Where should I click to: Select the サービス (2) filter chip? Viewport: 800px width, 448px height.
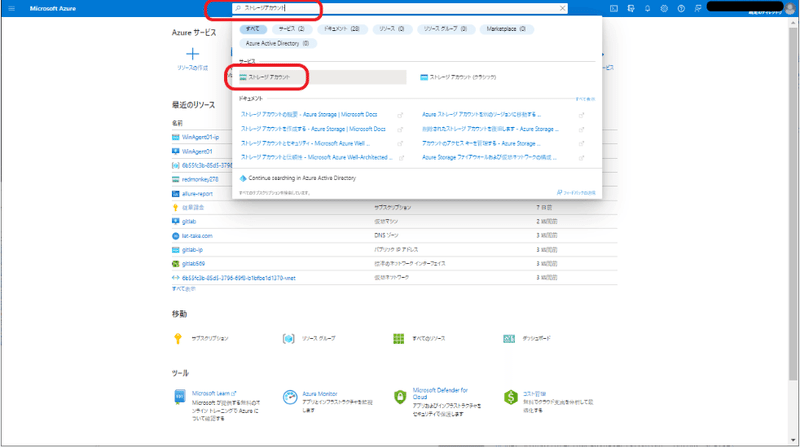click(x=291, y=29)
